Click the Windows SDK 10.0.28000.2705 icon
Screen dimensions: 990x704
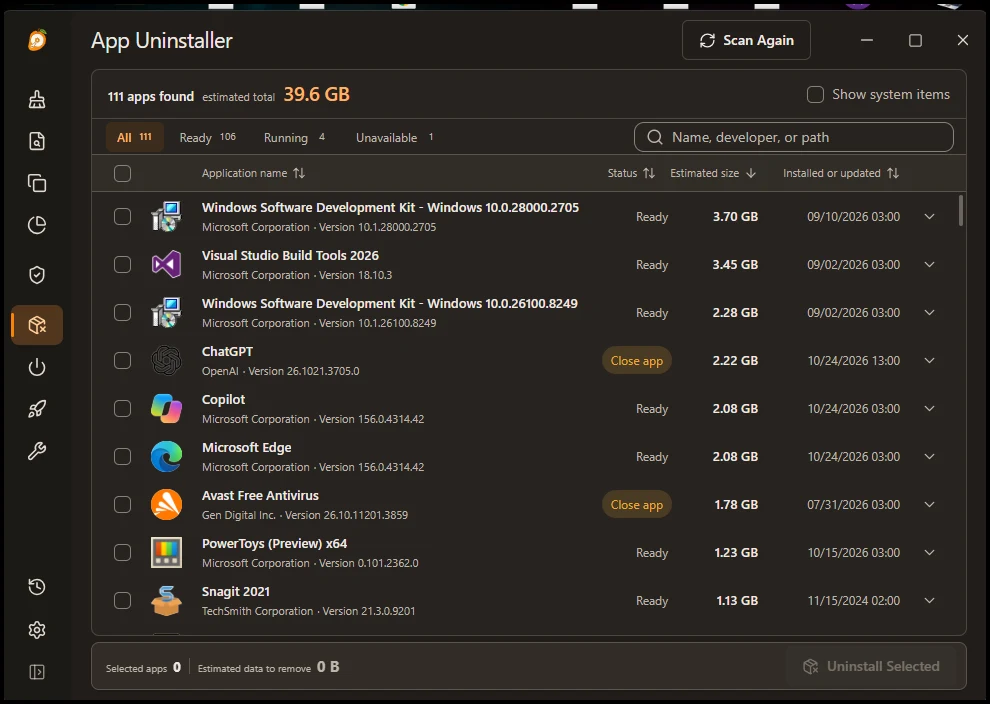pos(166,217)
